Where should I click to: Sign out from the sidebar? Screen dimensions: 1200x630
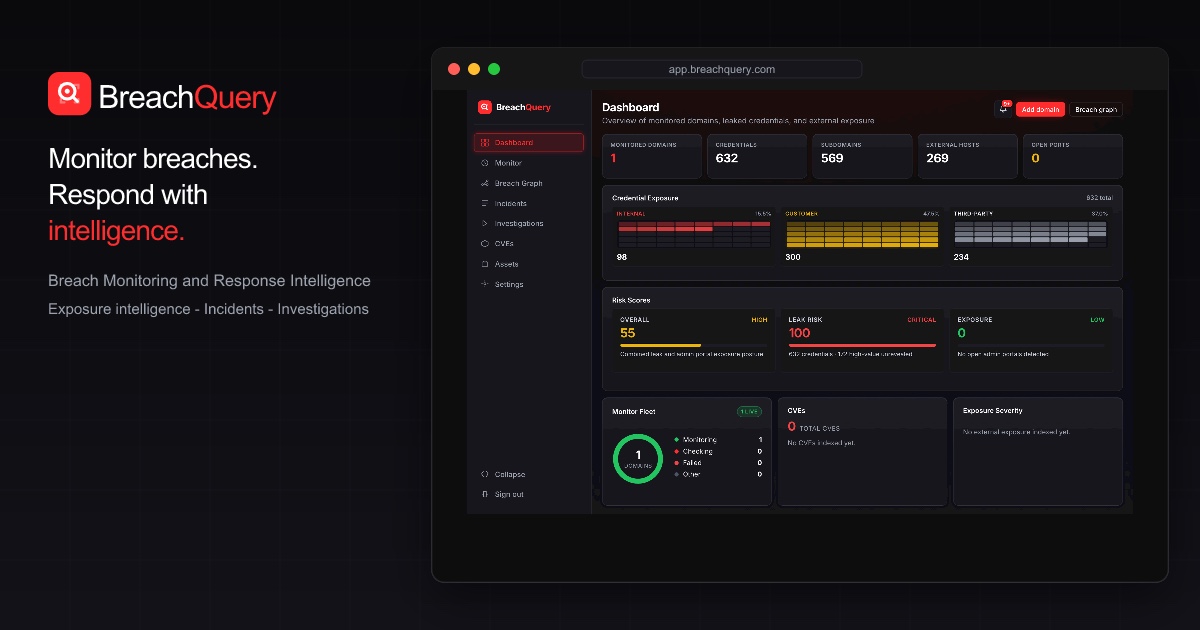pos(502,494)
